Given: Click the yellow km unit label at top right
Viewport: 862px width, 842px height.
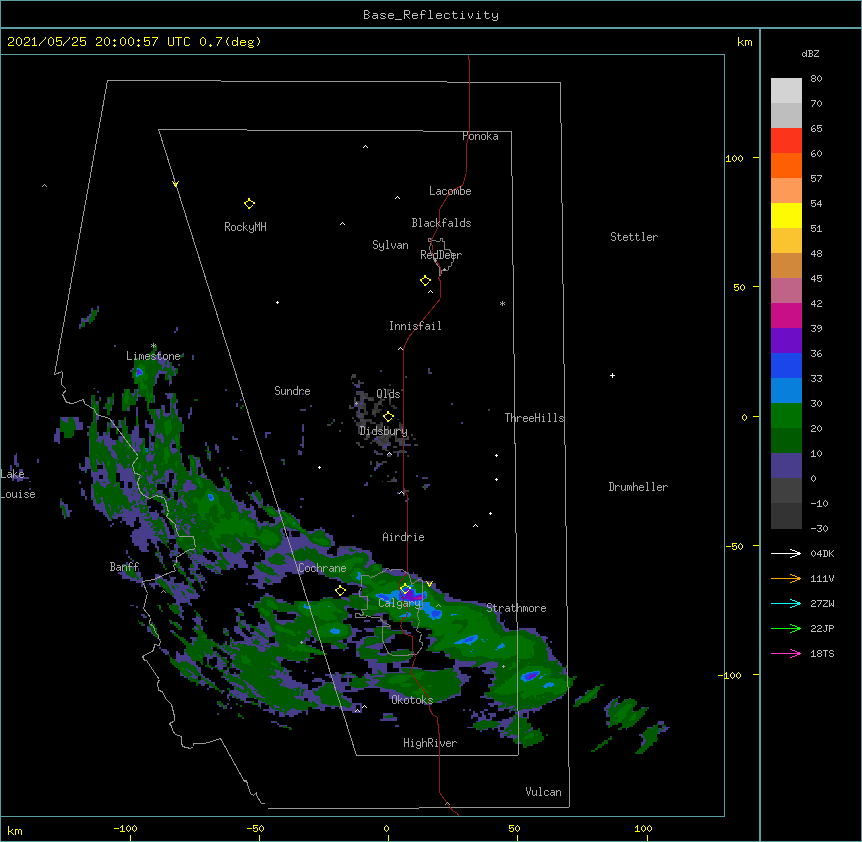Looking at the screenshot, I should point(745,42).
